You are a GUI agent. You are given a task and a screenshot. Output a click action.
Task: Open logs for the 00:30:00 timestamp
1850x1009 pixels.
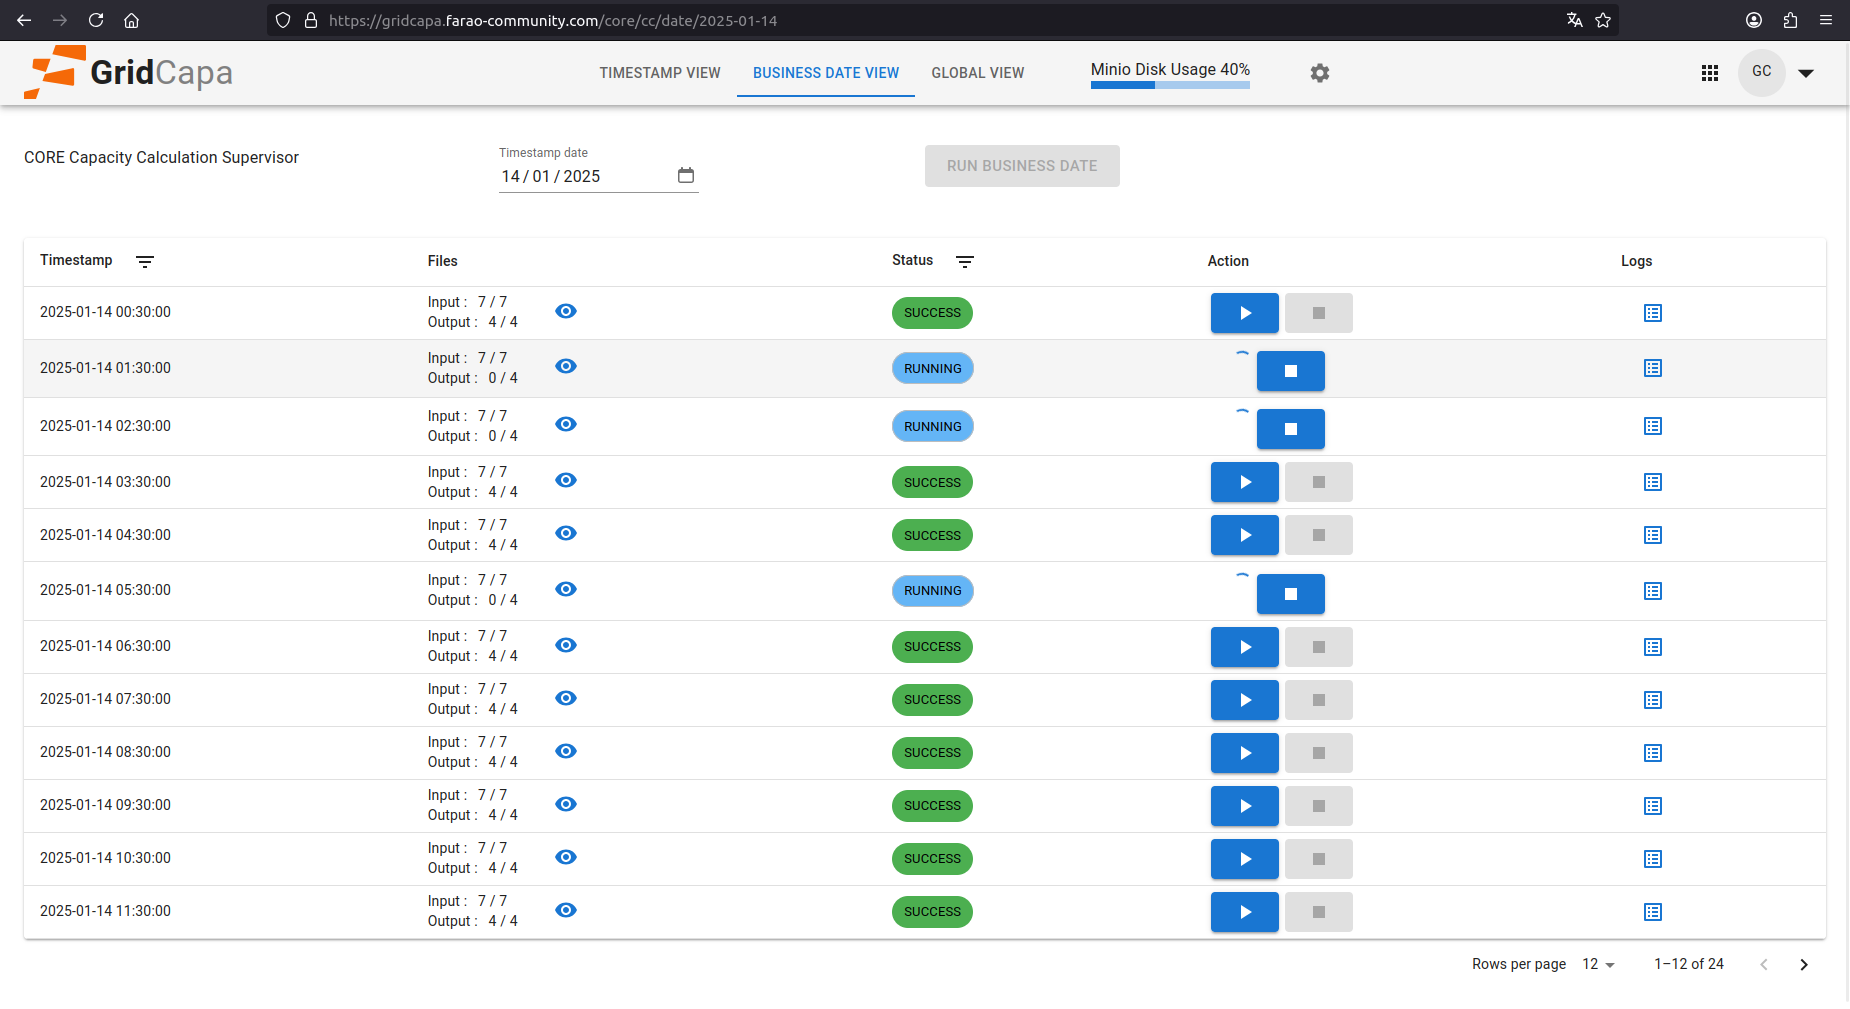click(x=1652, y=313)
